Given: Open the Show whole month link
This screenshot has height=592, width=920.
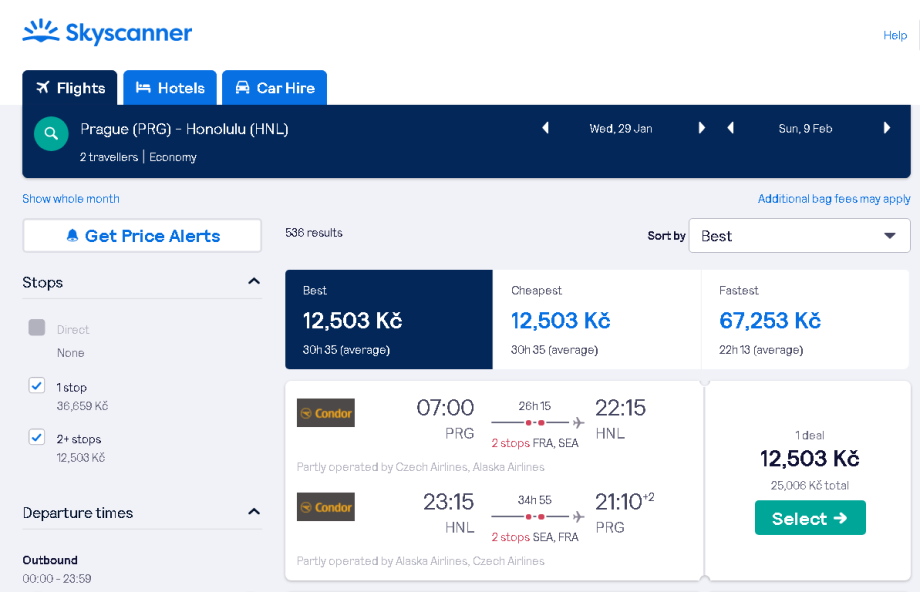Looking at the screenshot, I should click(71, 199).
